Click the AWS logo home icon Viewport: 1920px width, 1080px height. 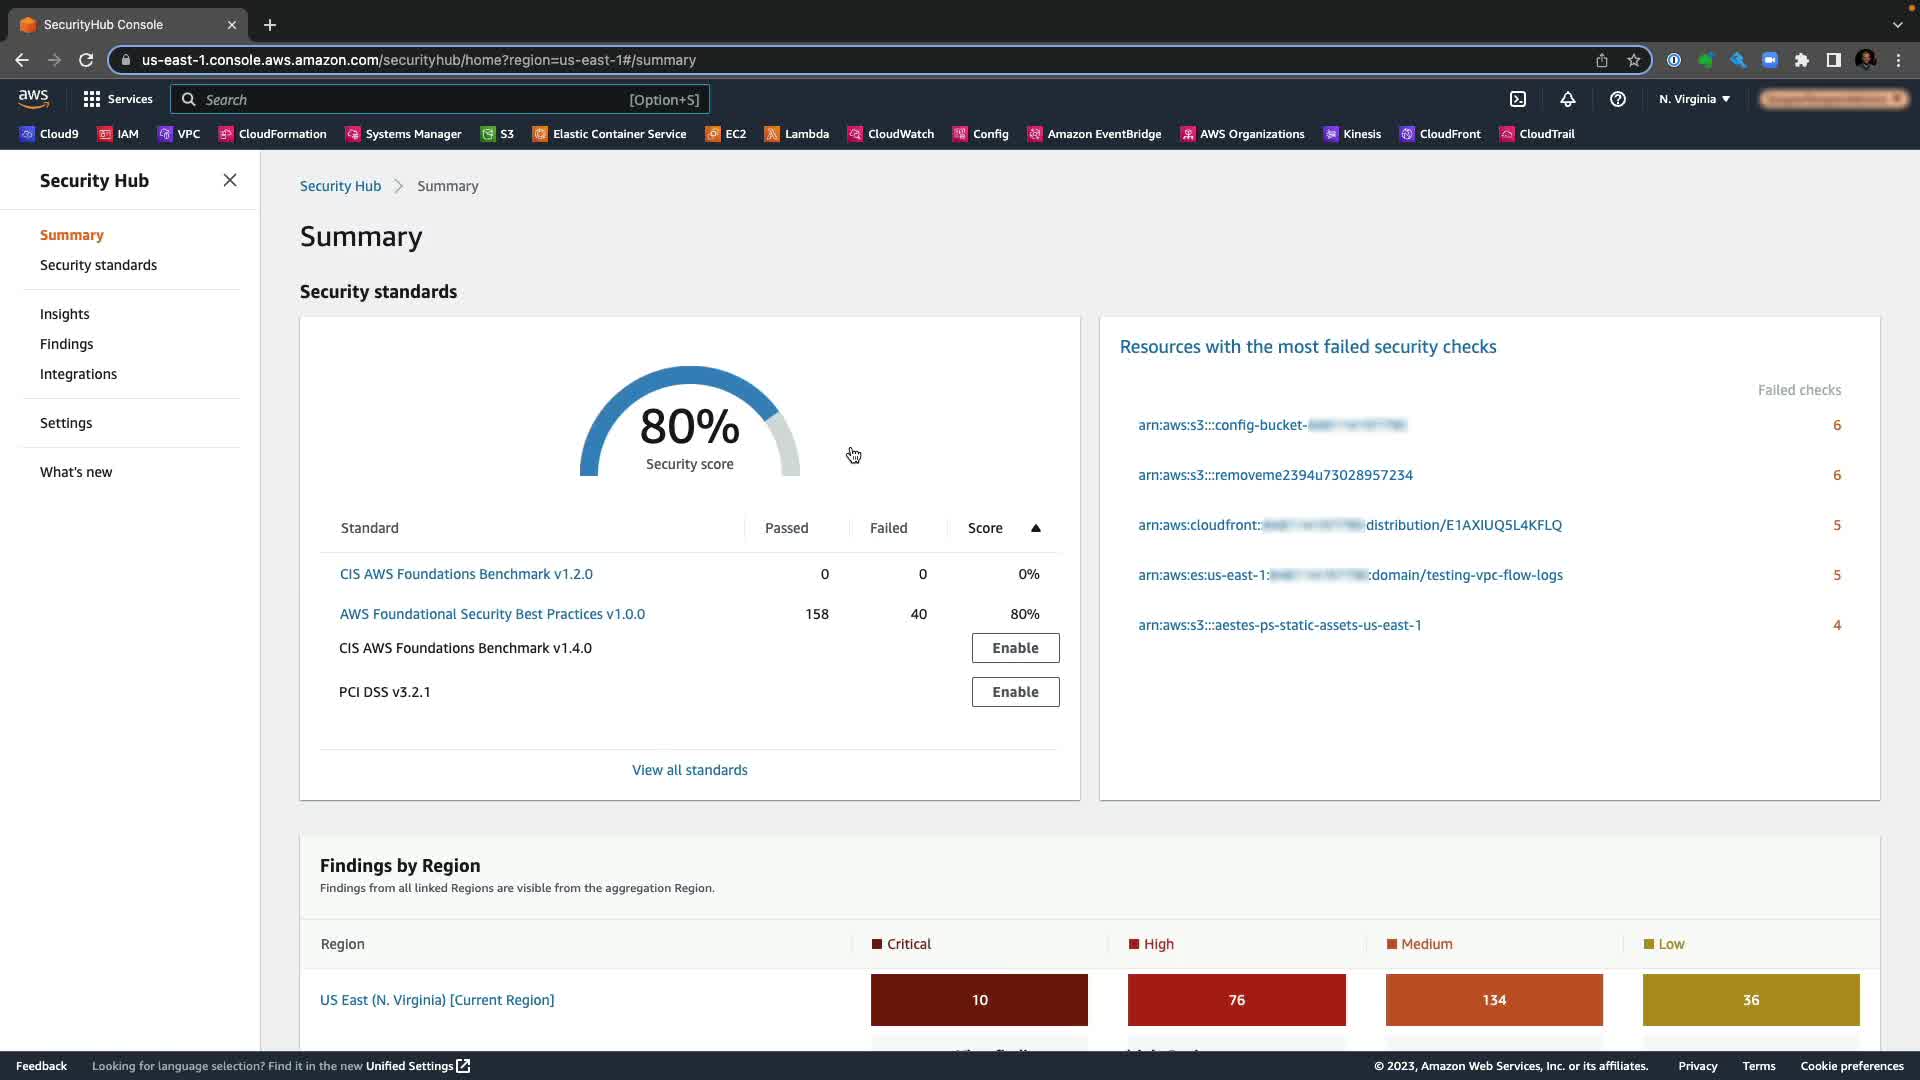33,98
